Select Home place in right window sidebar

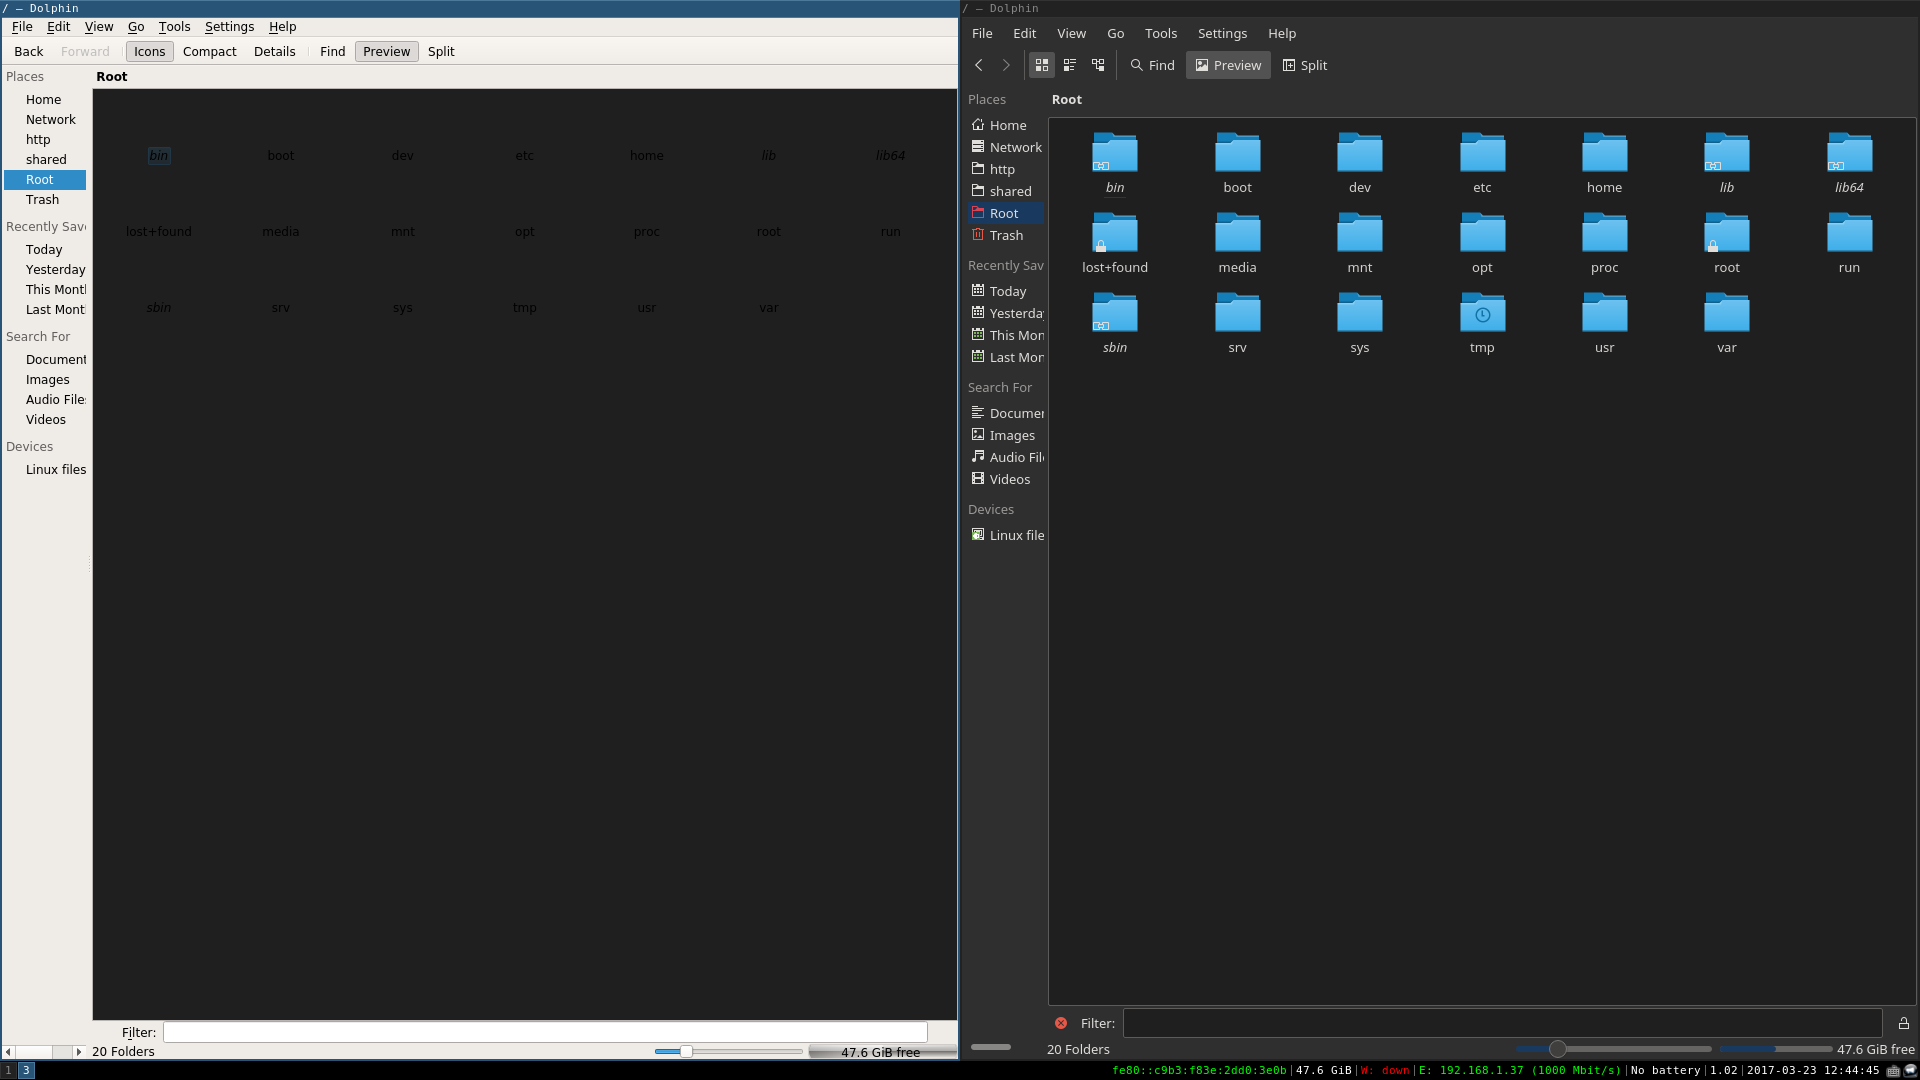(x=1007, y=125)
